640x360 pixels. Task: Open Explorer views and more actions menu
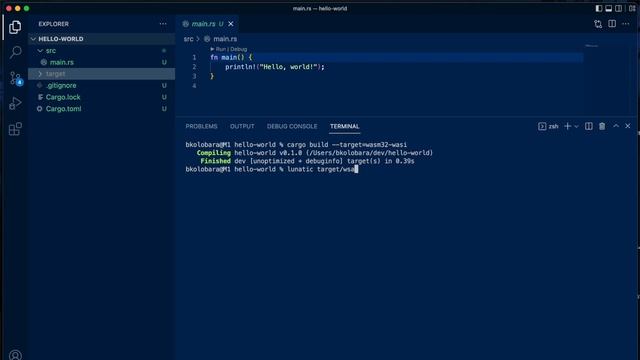163,24
